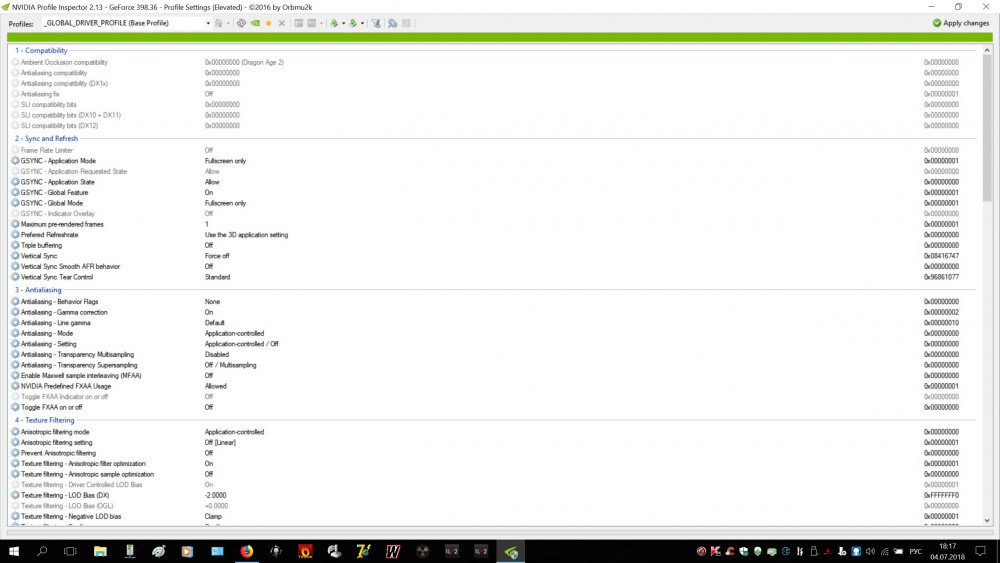Select Ambient Occlusion compatibility row

[492, 62]
